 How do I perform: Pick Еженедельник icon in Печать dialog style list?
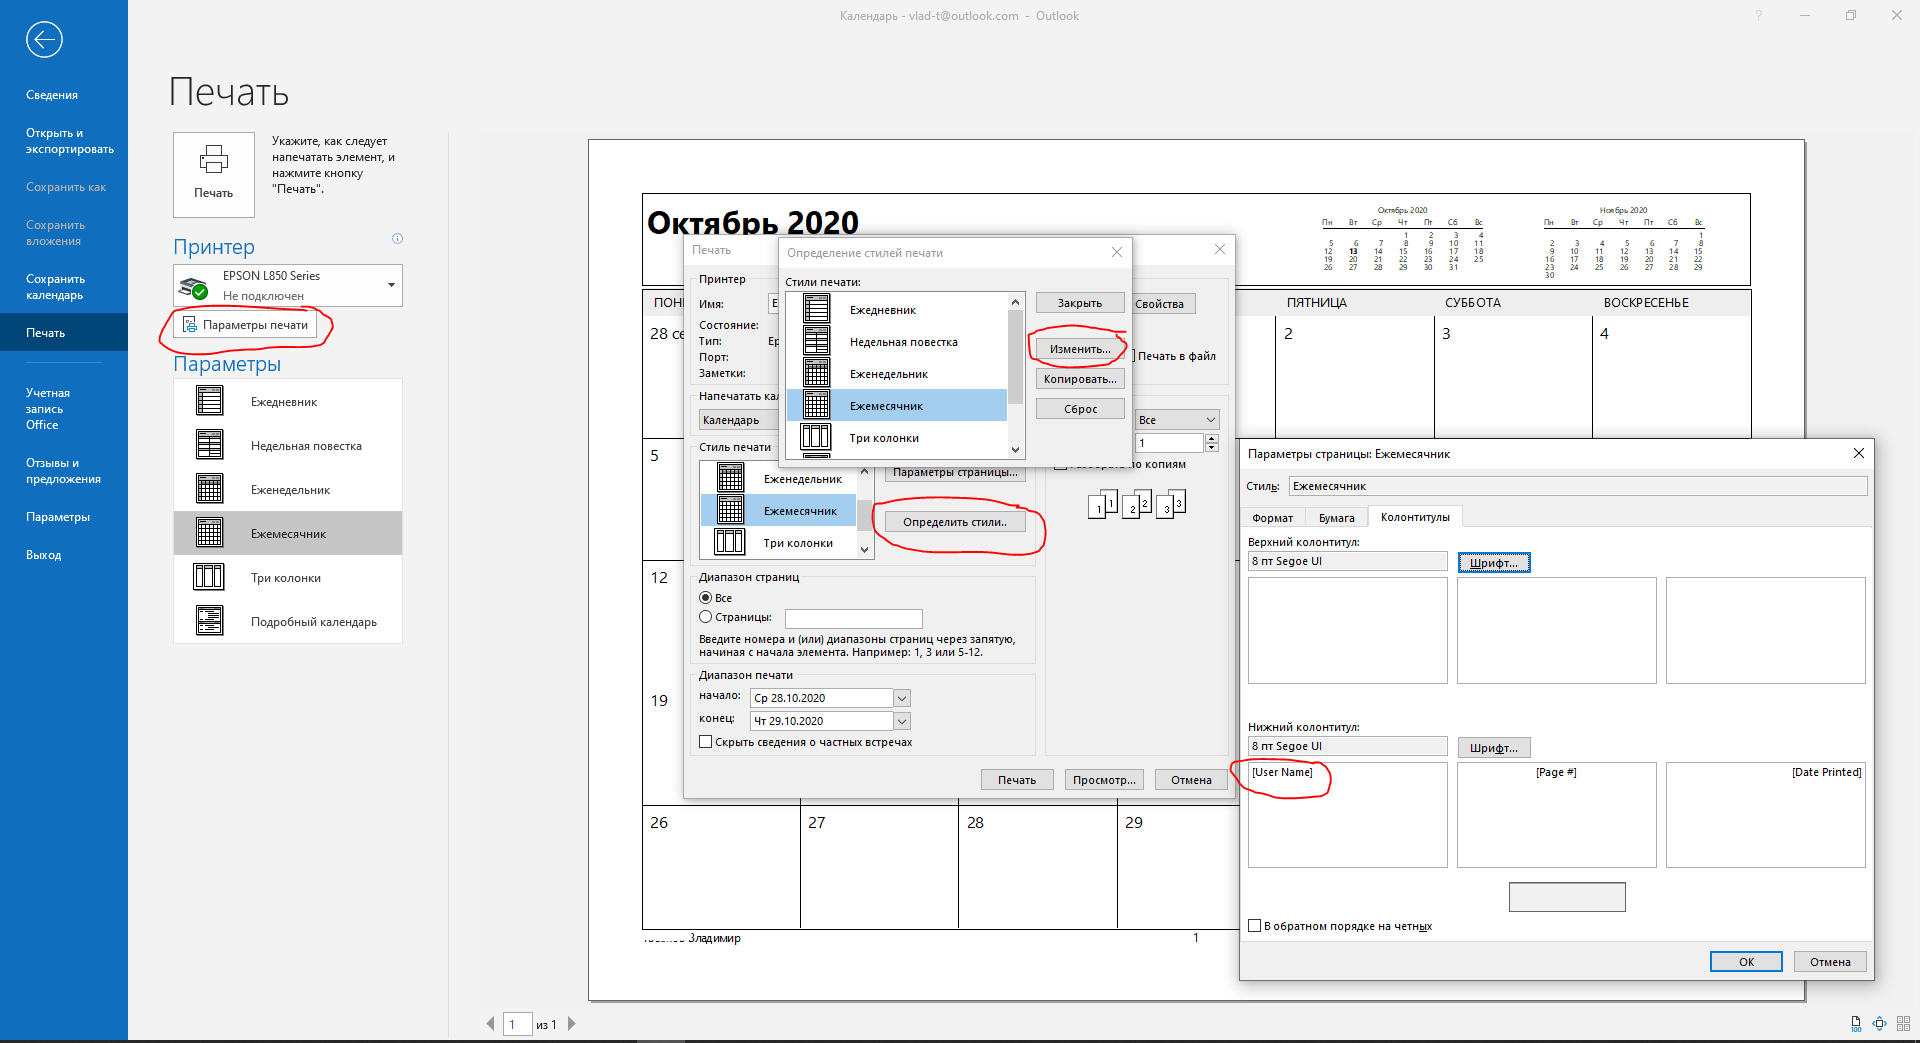pyautogui.click(x=730, y=478)
